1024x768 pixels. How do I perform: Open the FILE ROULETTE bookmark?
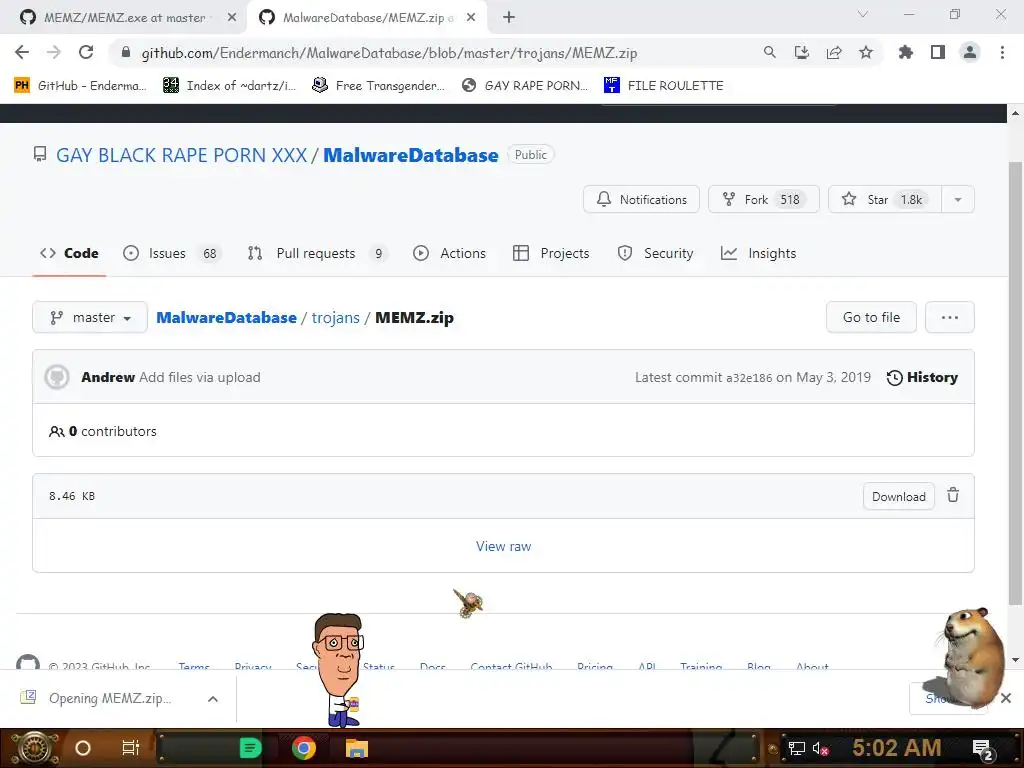pos(664,86)
